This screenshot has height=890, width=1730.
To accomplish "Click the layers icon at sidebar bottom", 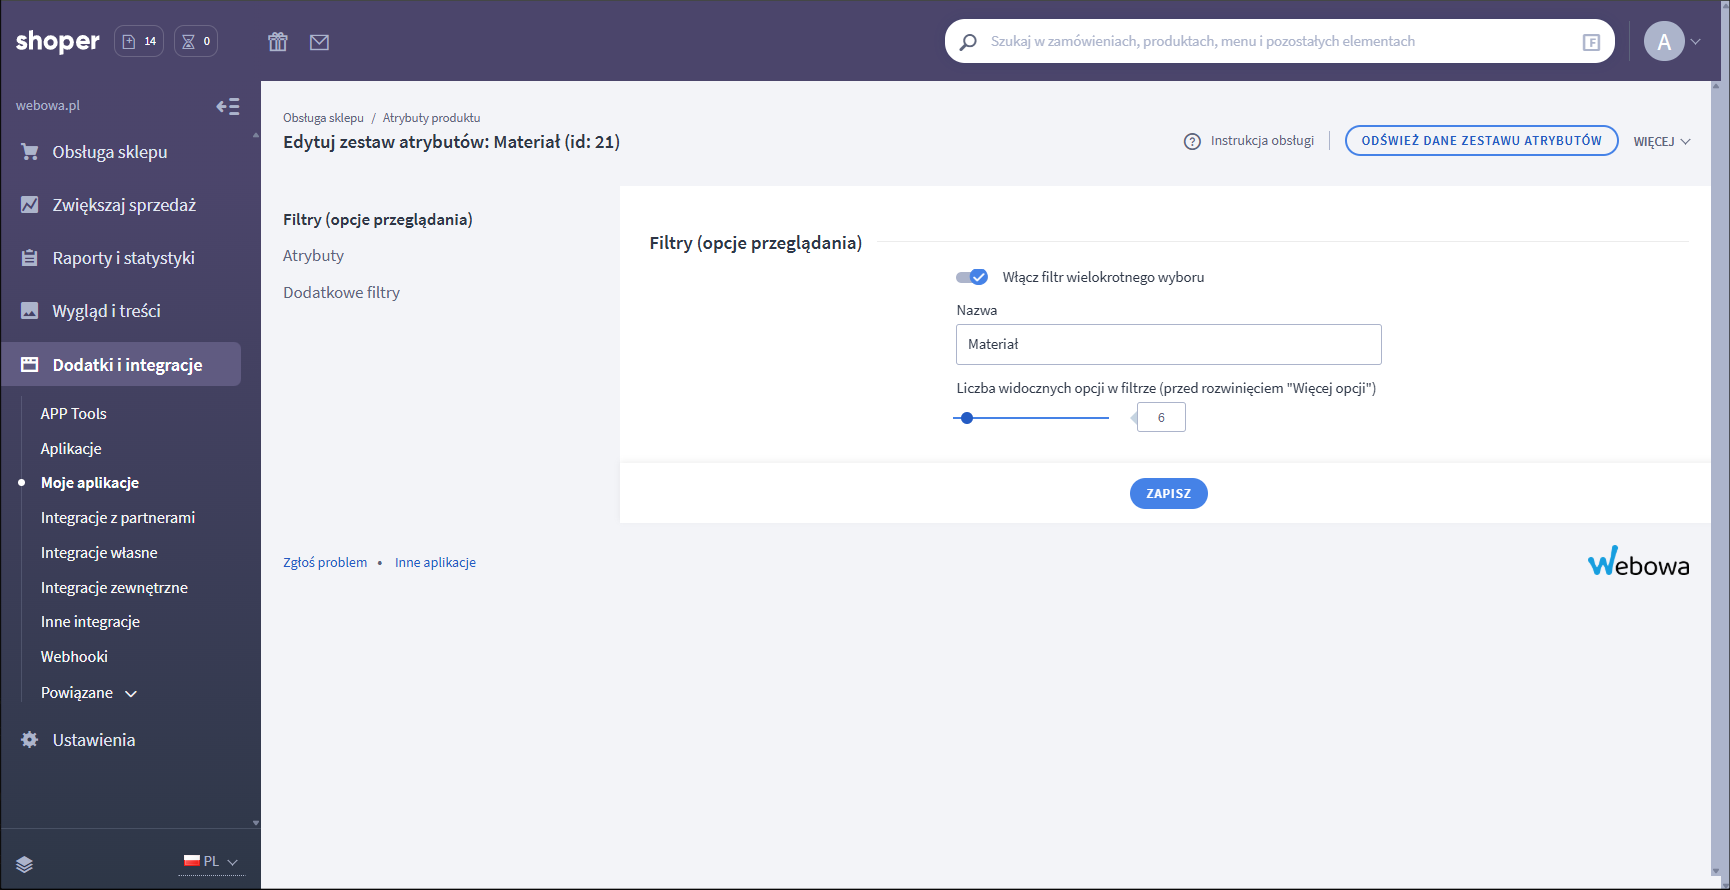I will click(25, 864).
